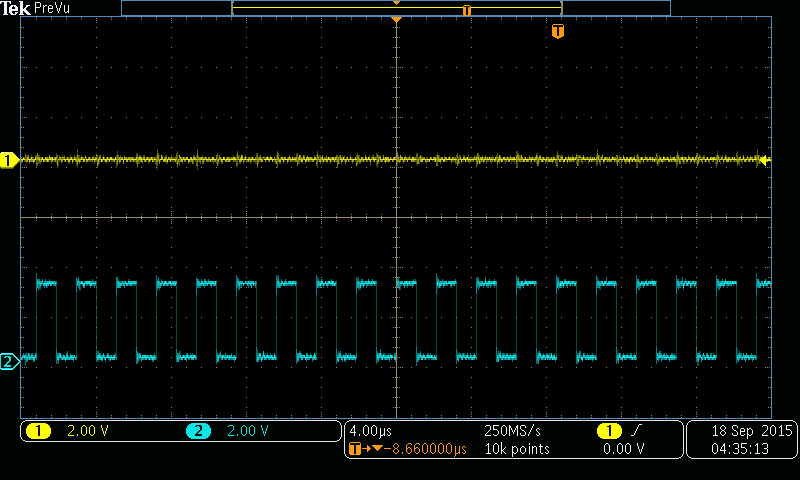Click channel 1 scale value 2.00 V
Image resolution: width=800 pixels, height=480 pixels.
[88, 431]
